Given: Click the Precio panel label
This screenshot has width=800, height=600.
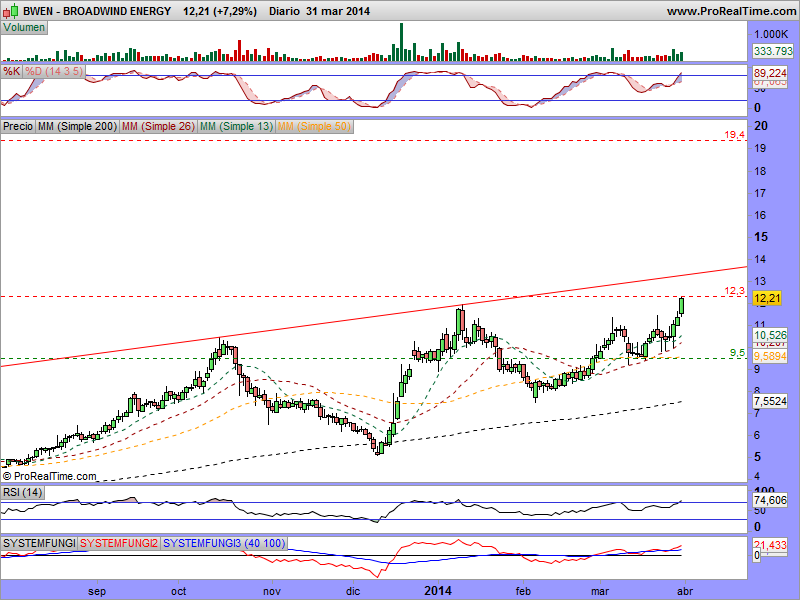Looking at the screenshot, I should tap(18, 126).
